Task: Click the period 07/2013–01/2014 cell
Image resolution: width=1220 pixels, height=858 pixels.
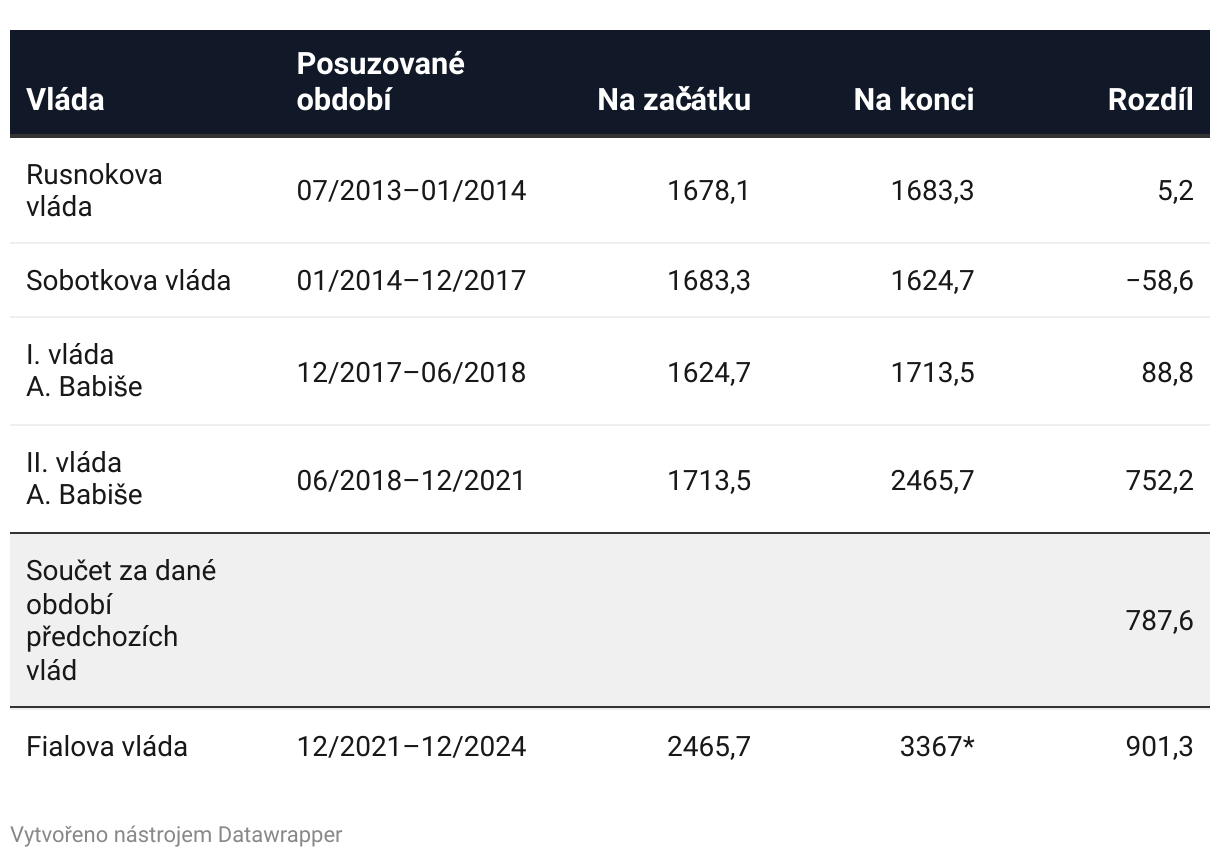Action: point(411,190)
